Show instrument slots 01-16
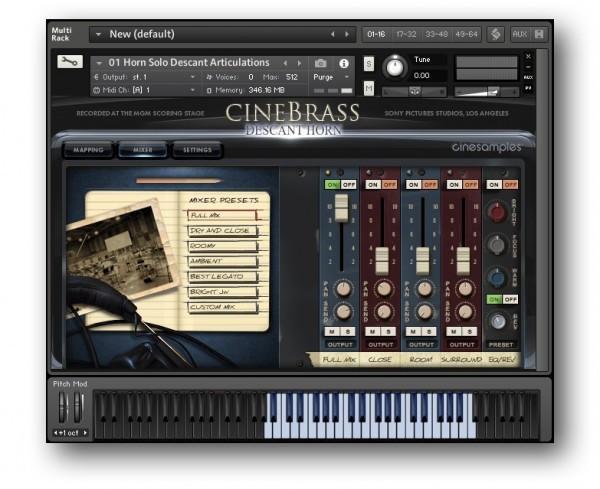Viewport: 600px width, 489px height. coord(376,34)
